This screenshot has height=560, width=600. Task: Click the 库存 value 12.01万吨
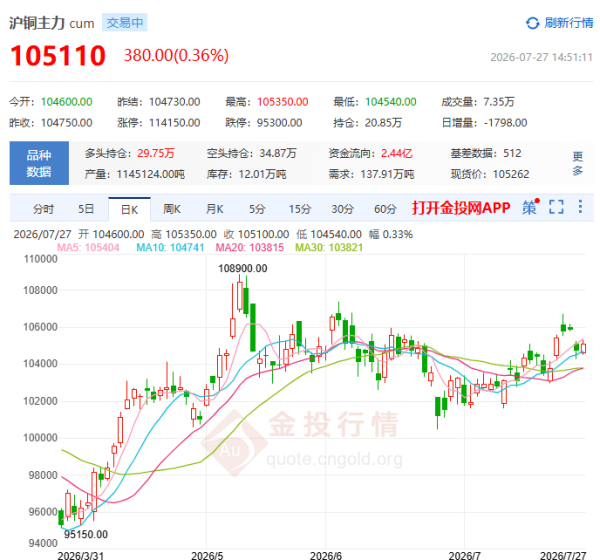pos(262,175)
